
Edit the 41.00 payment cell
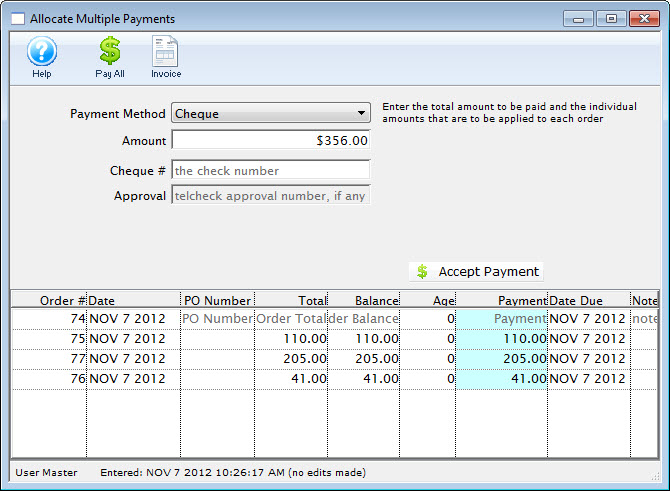502,379
